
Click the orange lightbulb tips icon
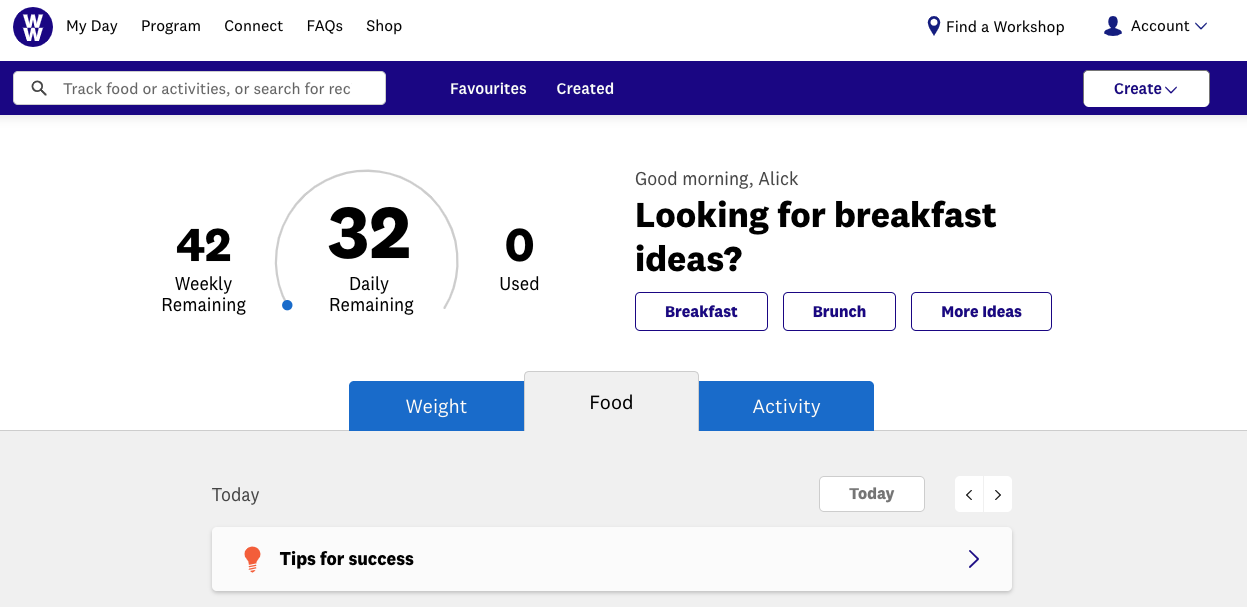pos(252,559)
